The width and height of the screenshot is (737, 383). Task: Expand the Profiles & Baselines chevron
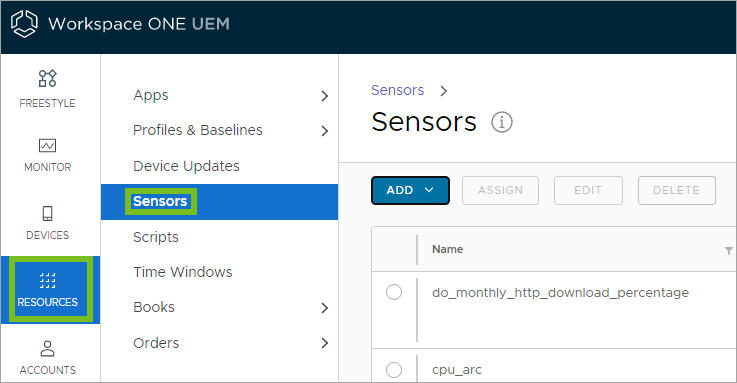tap(324, 131)
